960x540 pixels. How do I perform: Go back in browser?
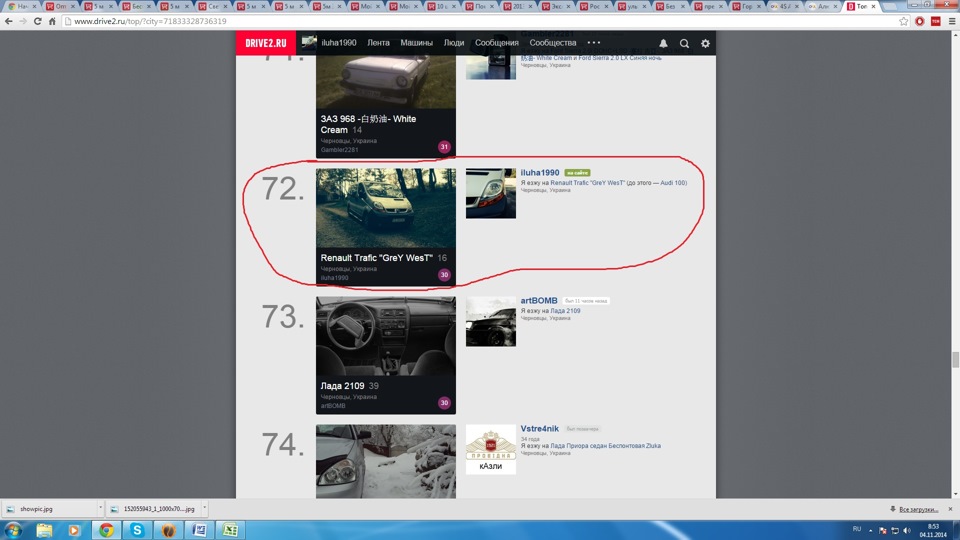click(x=9, y=21)
